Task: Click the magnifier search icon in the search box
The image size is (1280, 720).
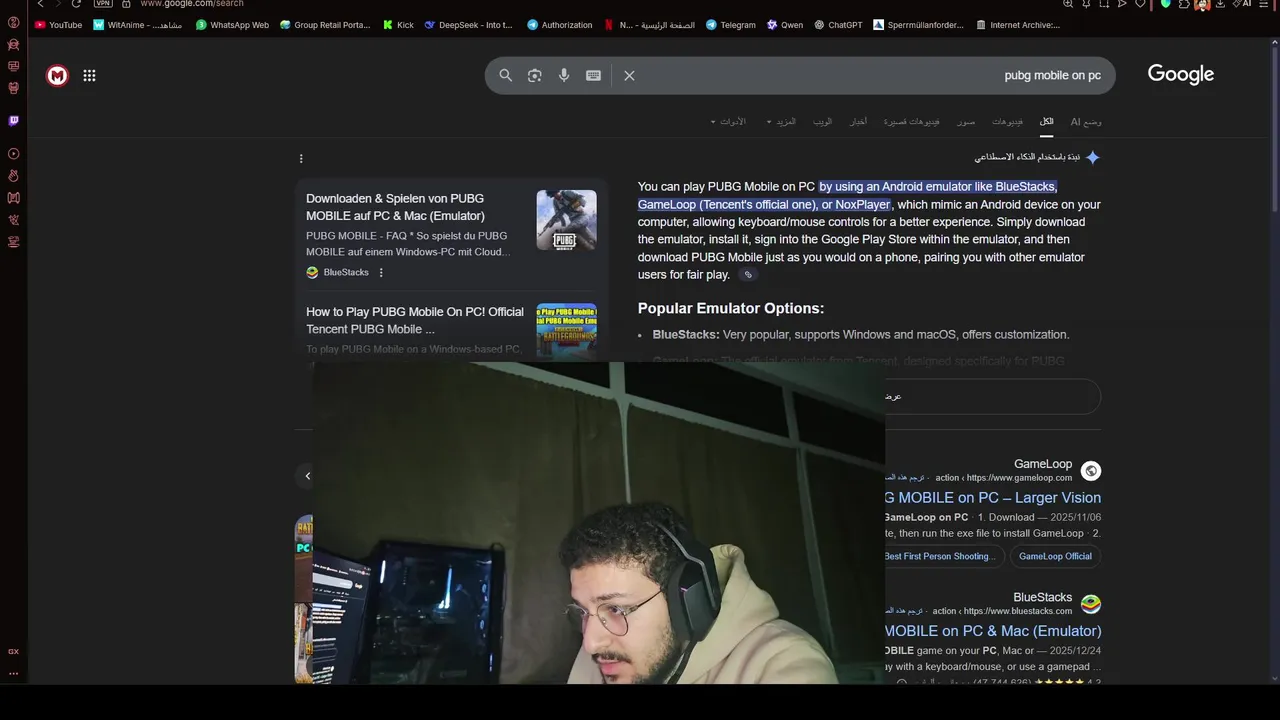Action: click(506, 75)
